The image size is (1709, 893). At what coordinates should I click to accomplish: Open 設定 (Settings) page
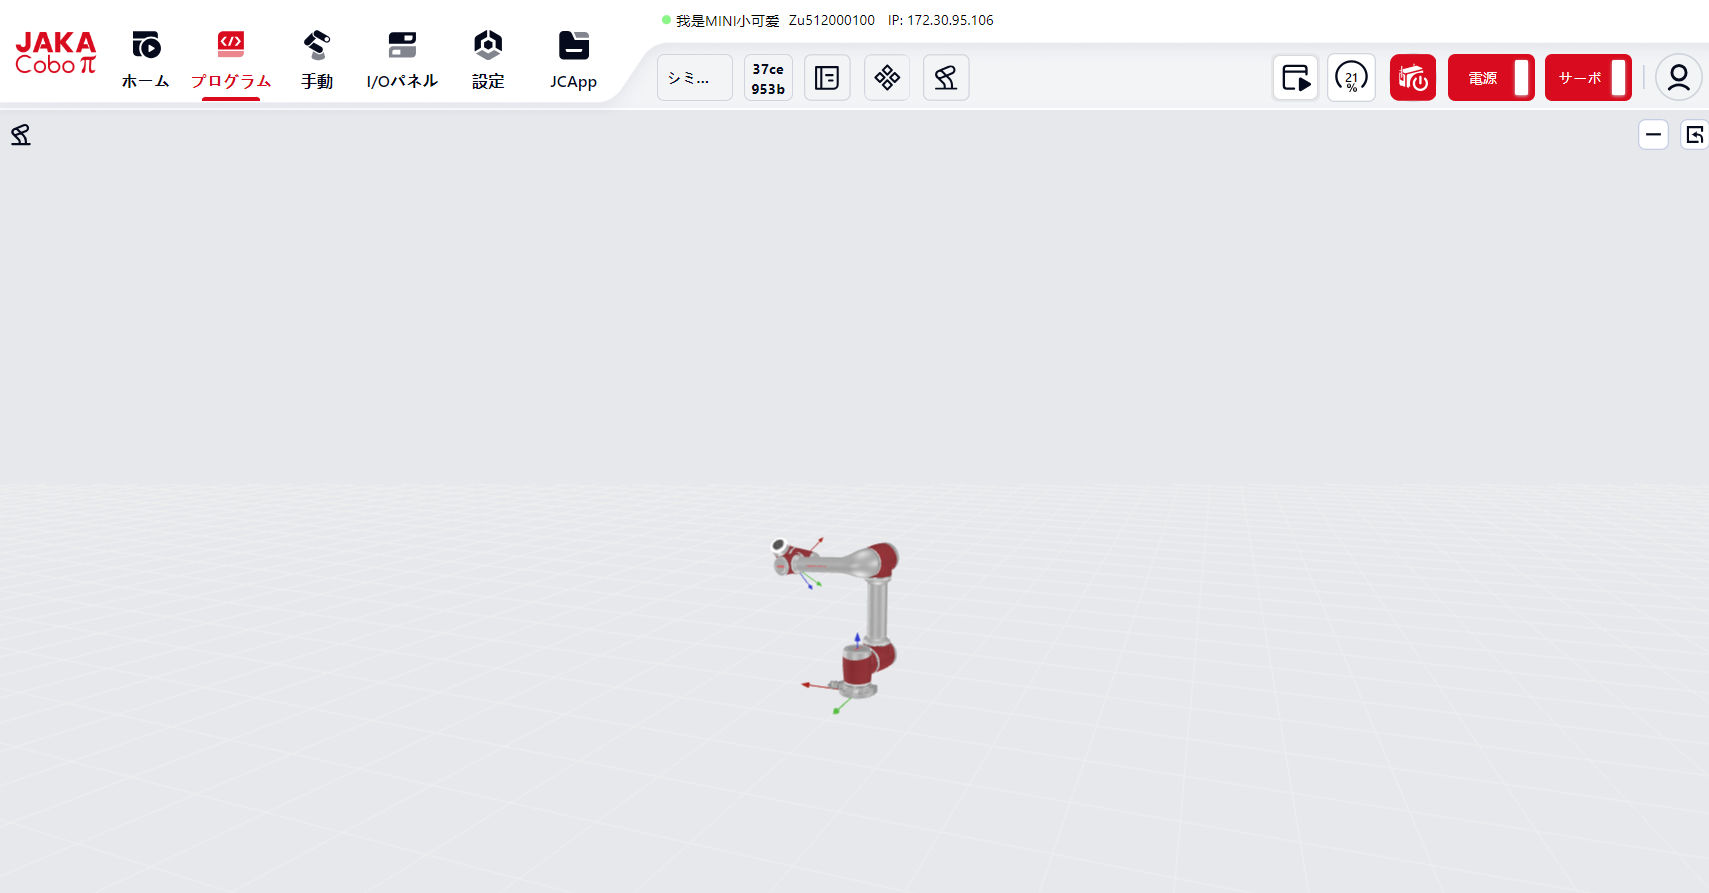click(488, 60)
